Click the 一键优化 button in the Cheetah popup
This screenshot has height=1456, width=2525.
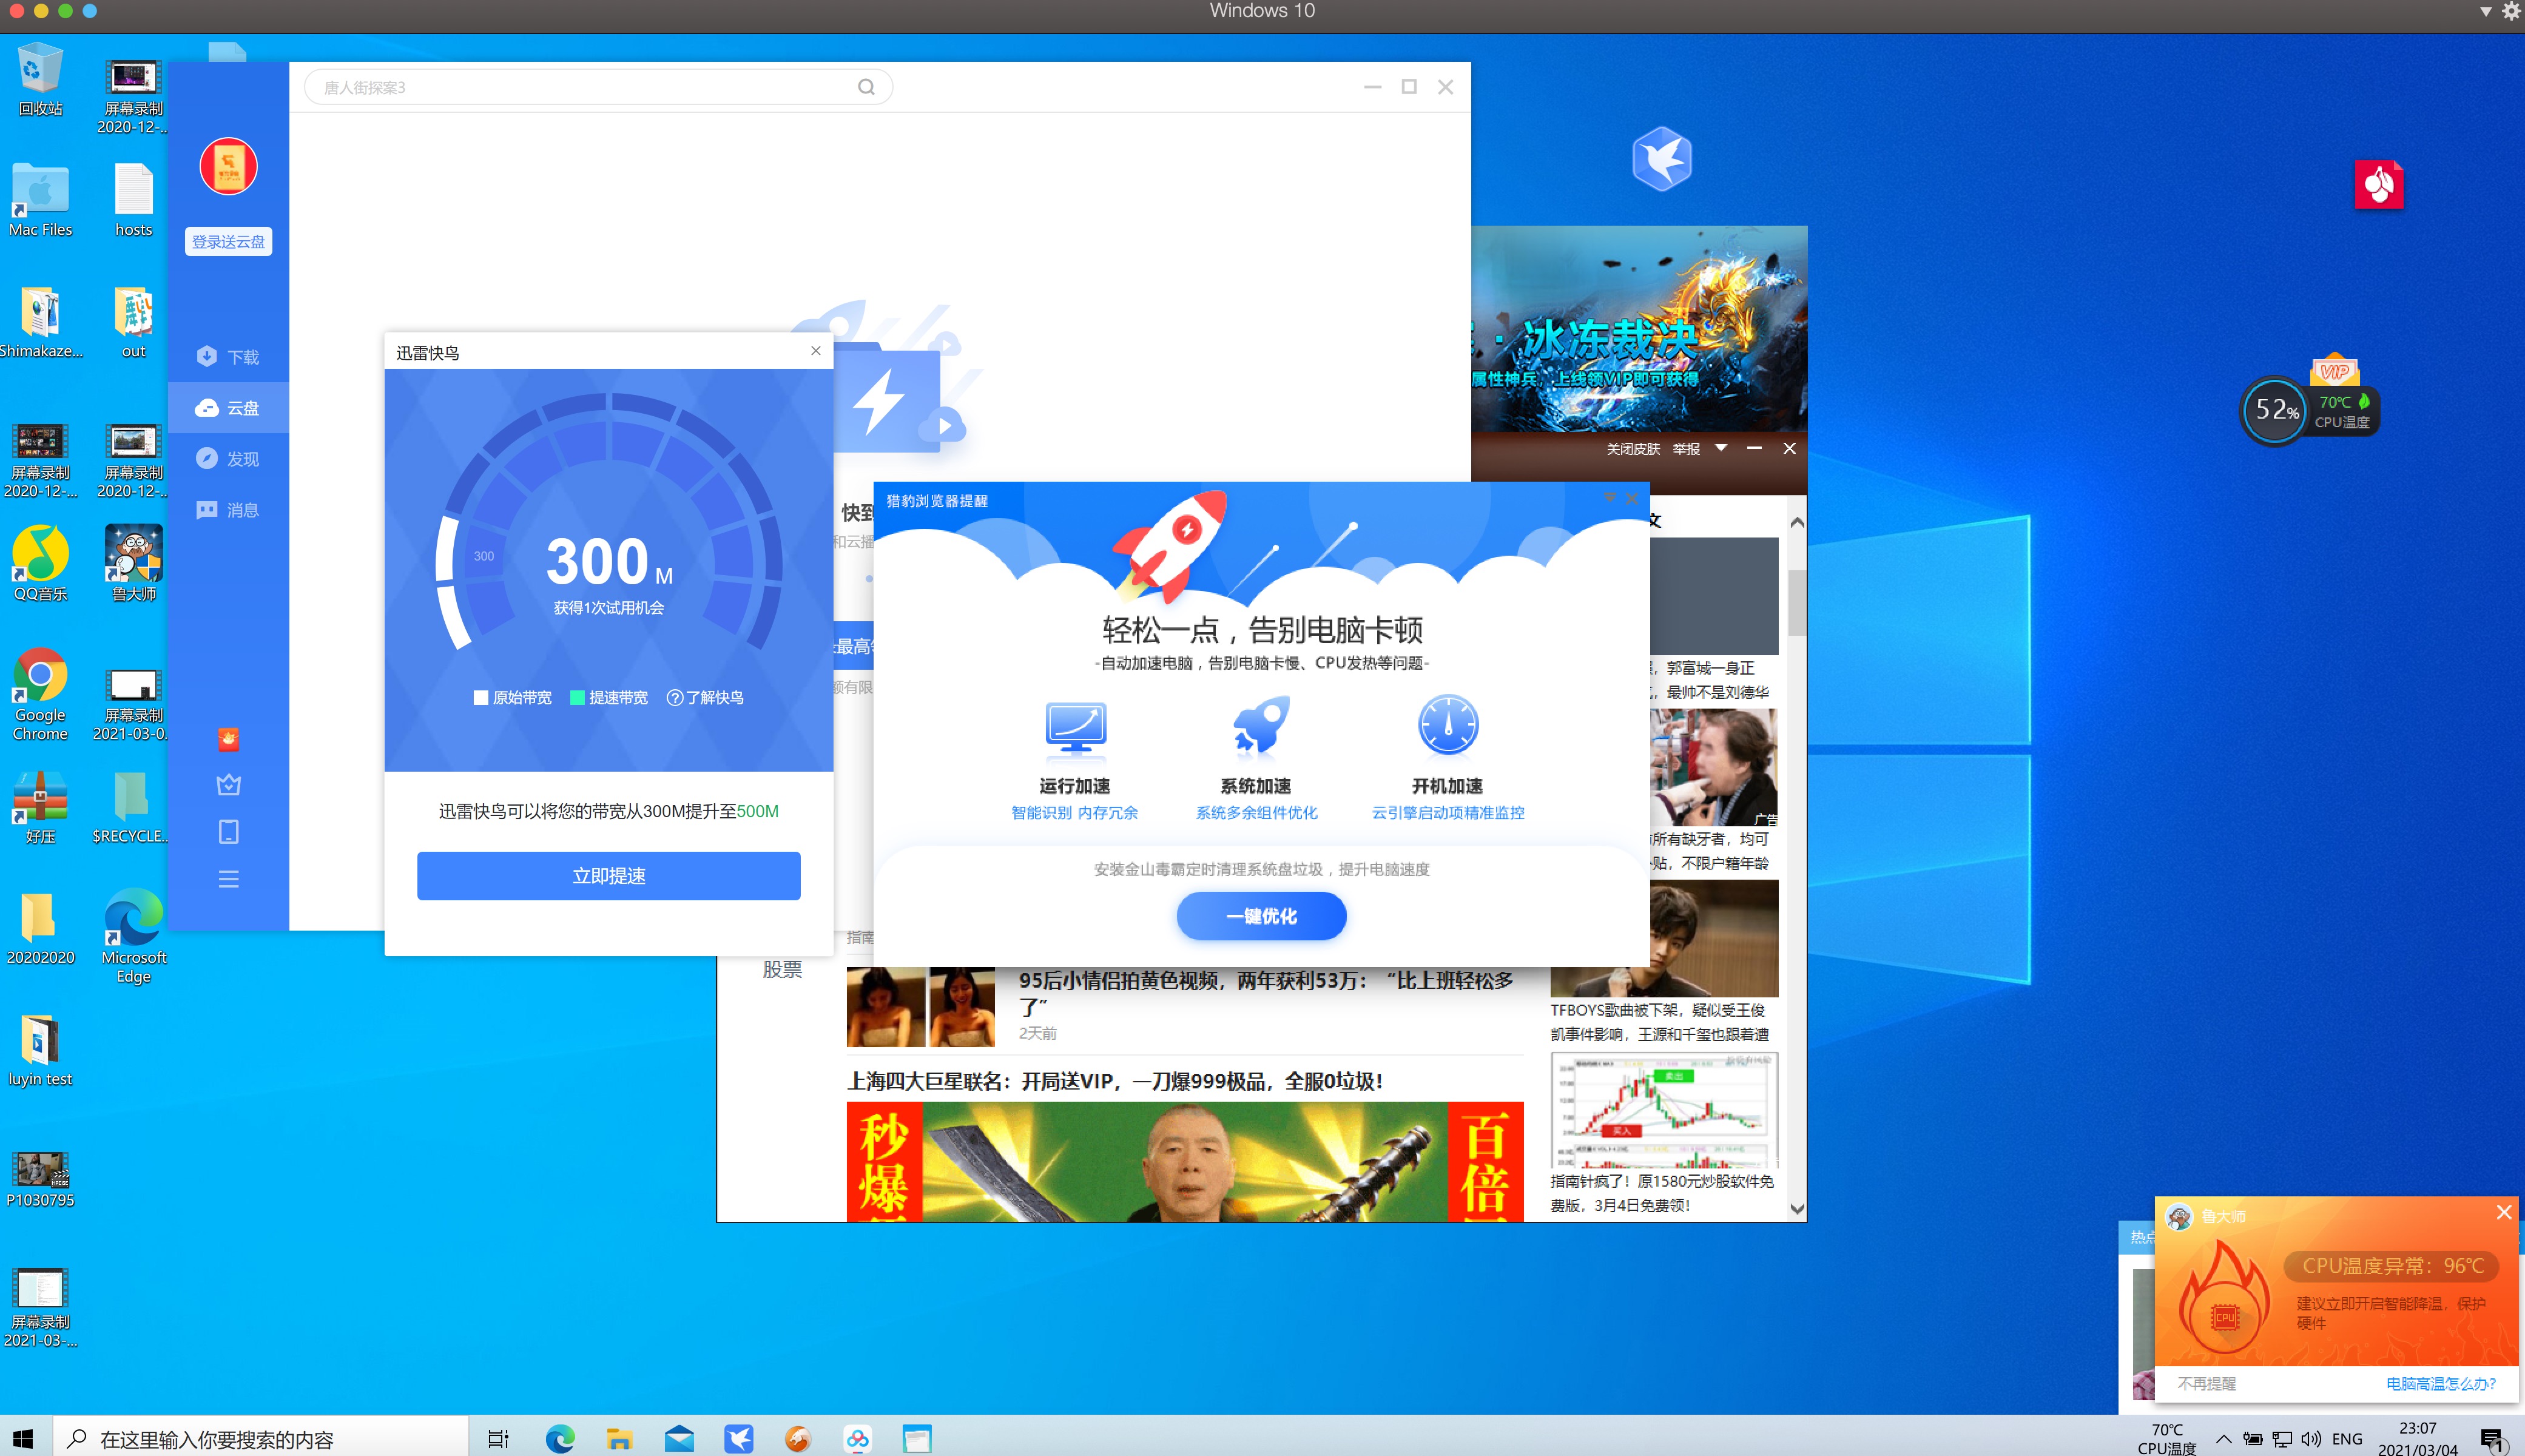pyautogui.click(x=1261, y=916)
